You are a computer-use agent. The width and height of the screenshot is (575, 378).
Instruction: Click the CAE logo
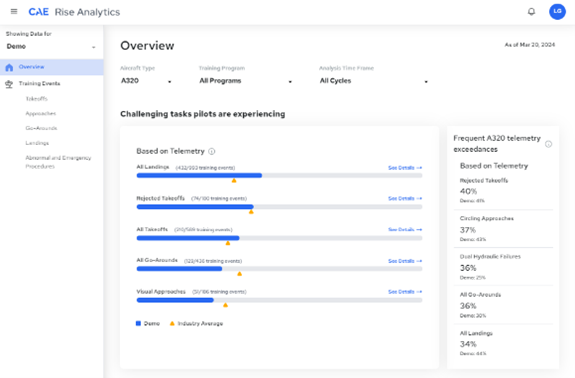coord(39,12)
